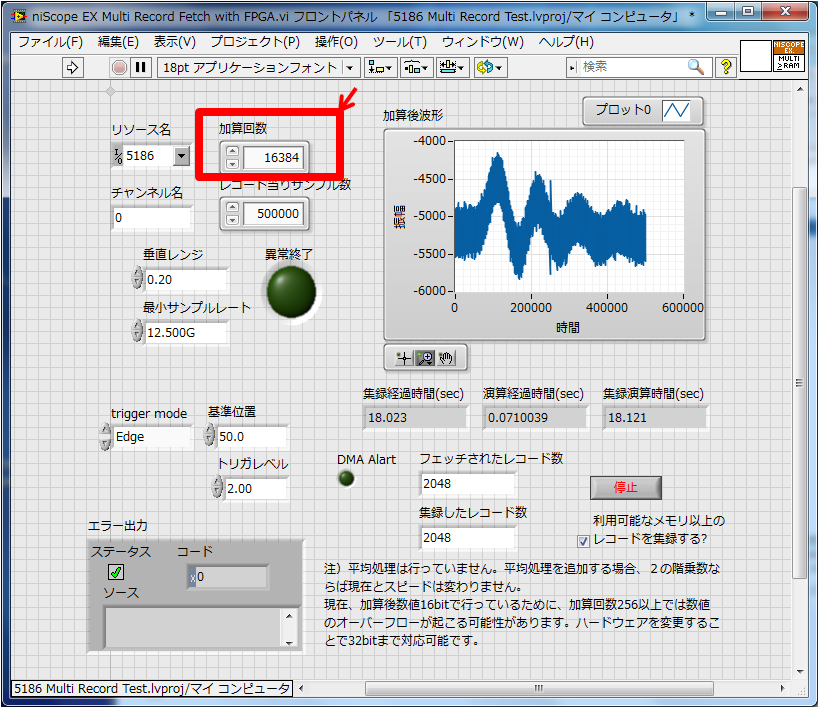Click the チャンネル名 field showing 0
819x708 pixels.
coord(152,218)
